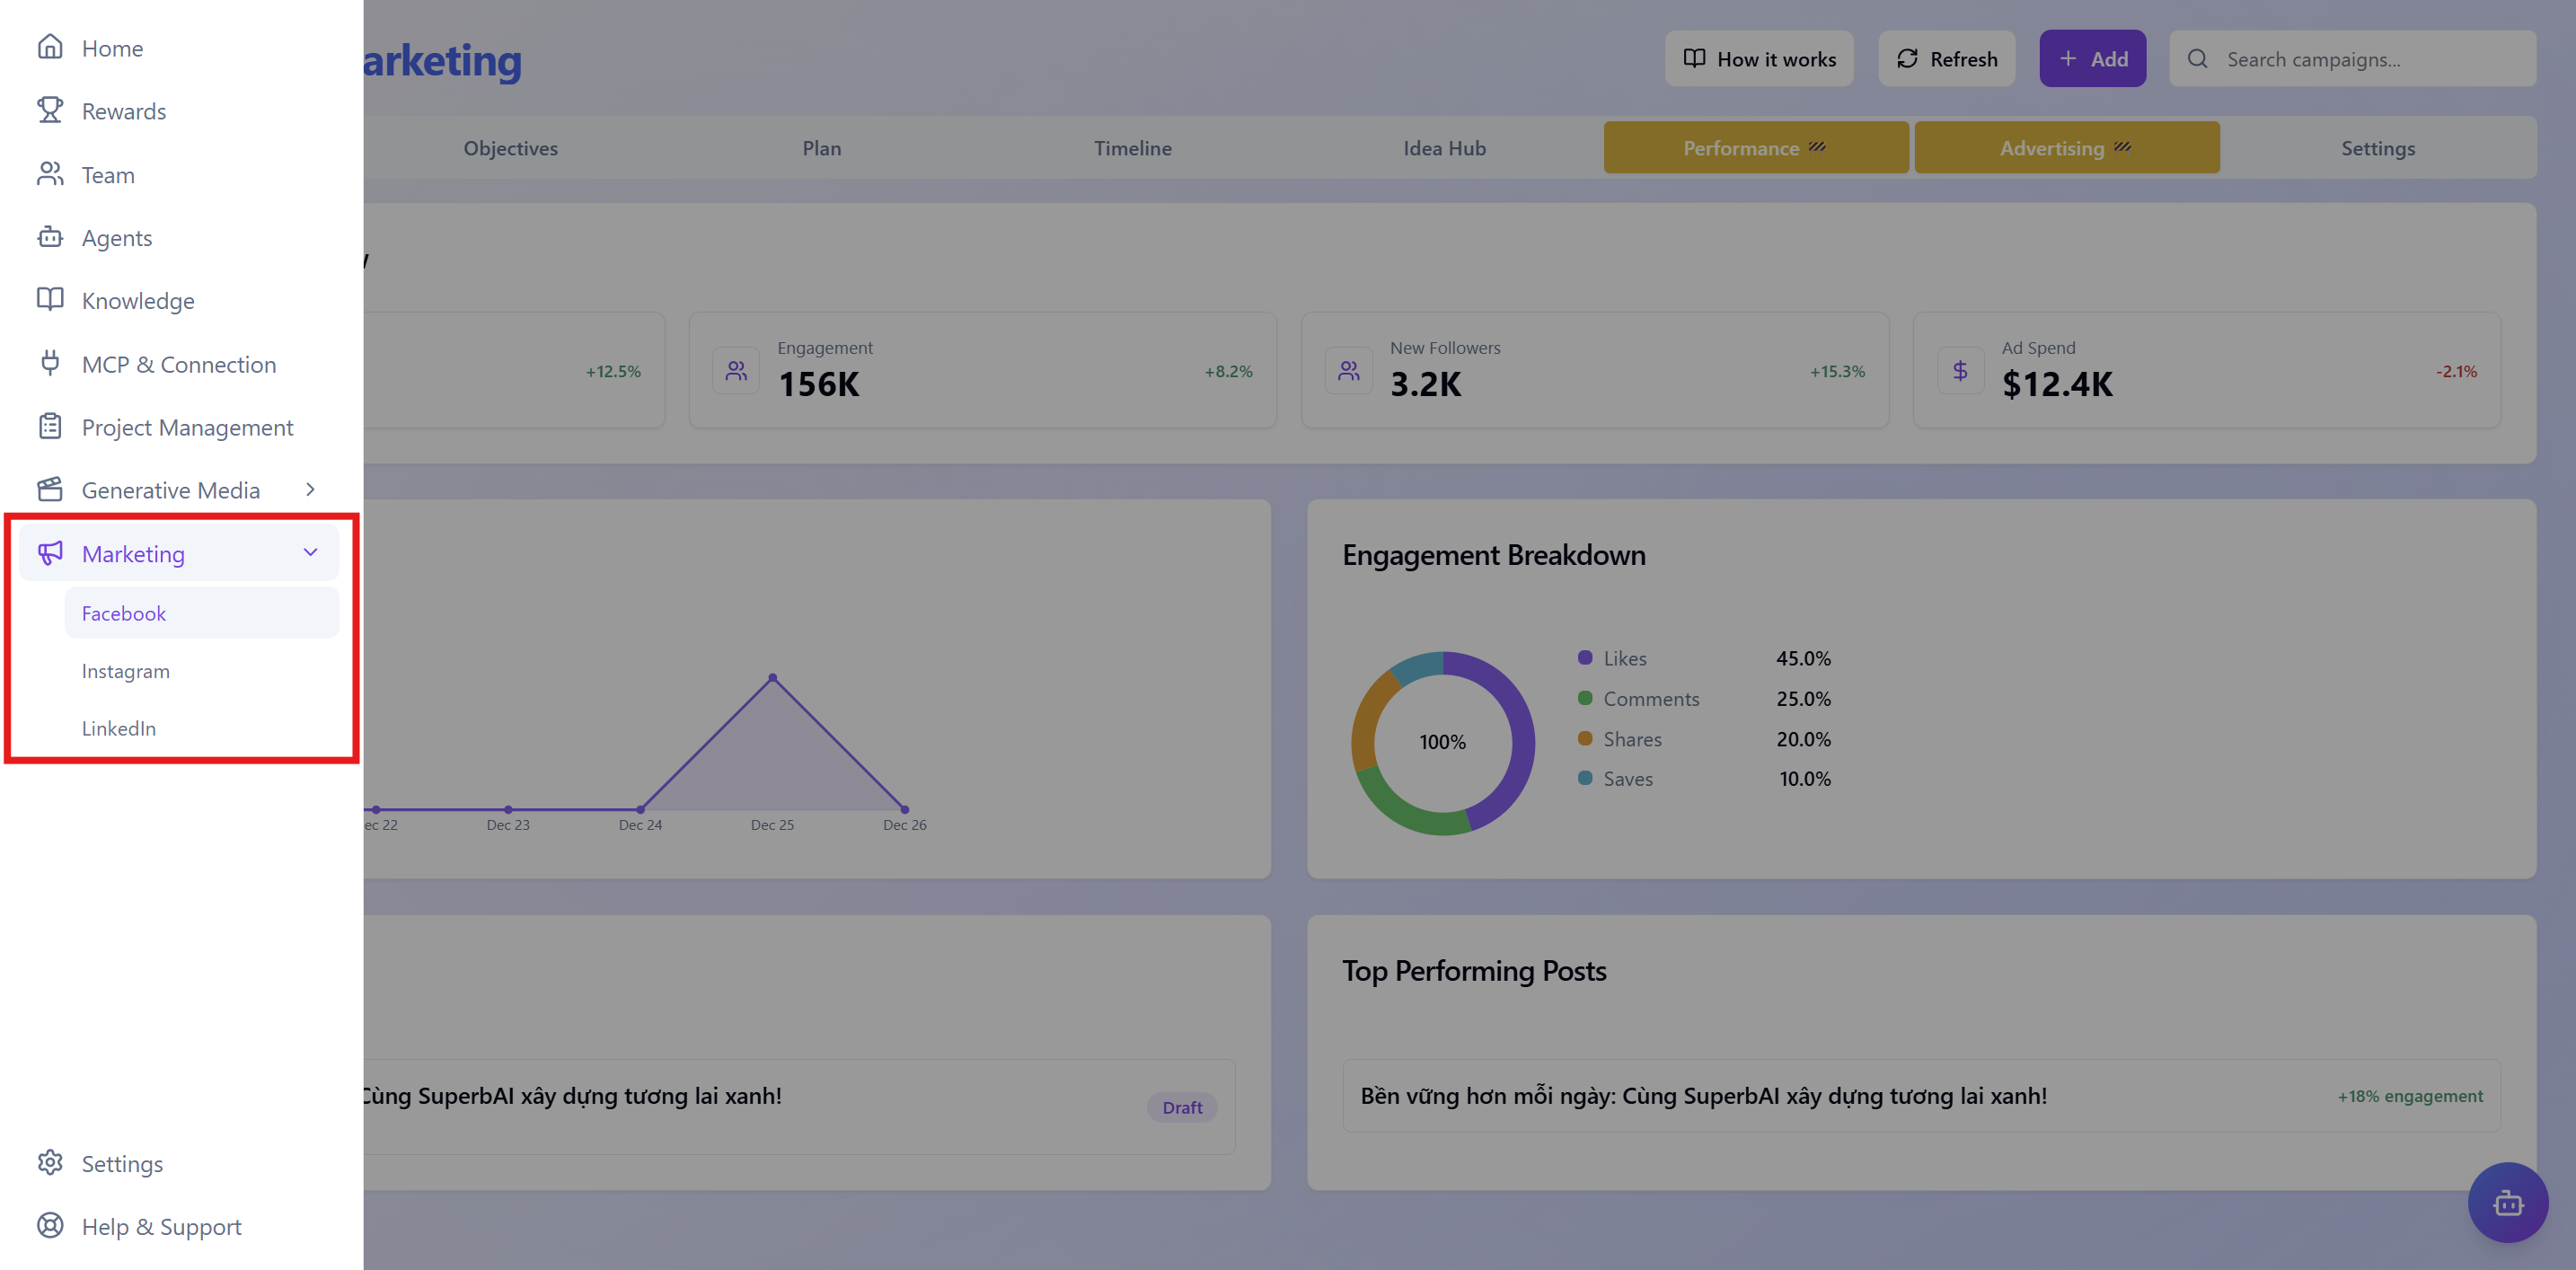2576x1270 pixels.
Task: Click the Team icon in sidebar
Action: click(51, 174)
